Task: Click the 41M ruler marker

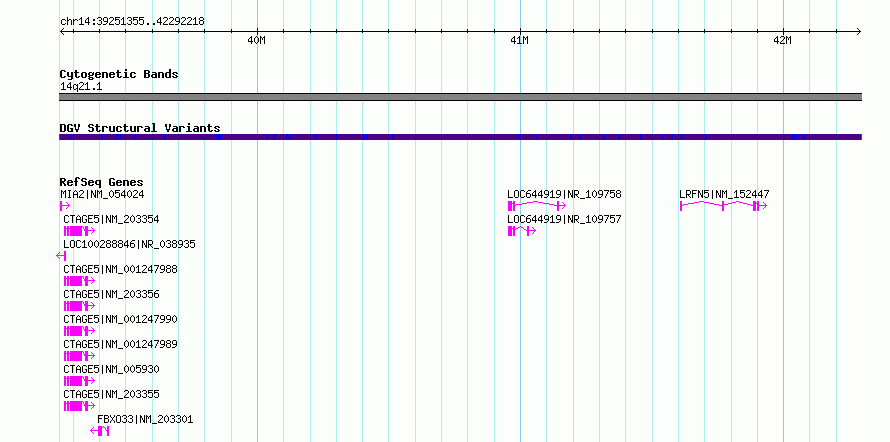Action: click(519, 40)
